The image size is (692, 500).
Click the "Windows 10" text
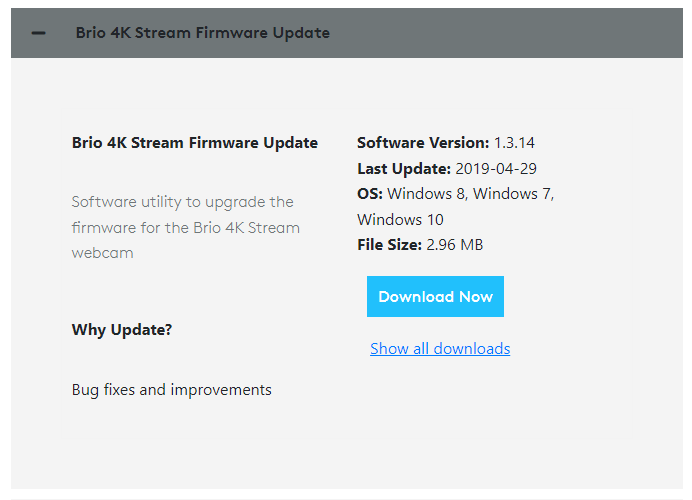pyautogui.click(x=400, y=220)
